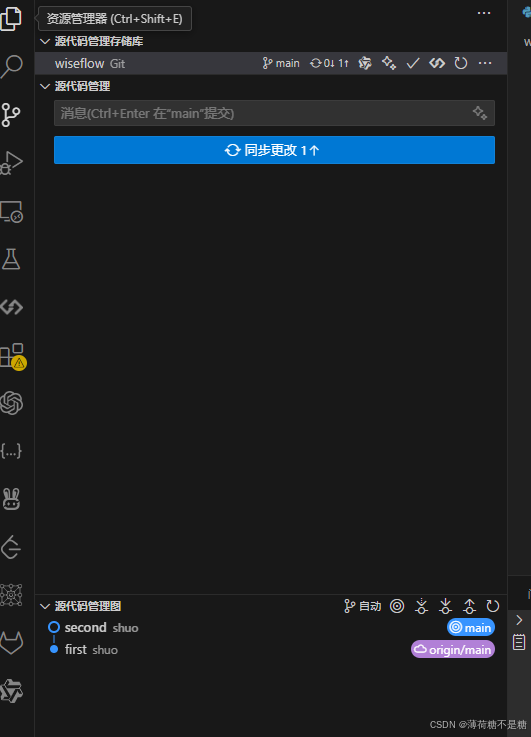
Task: Open the Remote Explorer icon
Action: click(x=11, y=212)
